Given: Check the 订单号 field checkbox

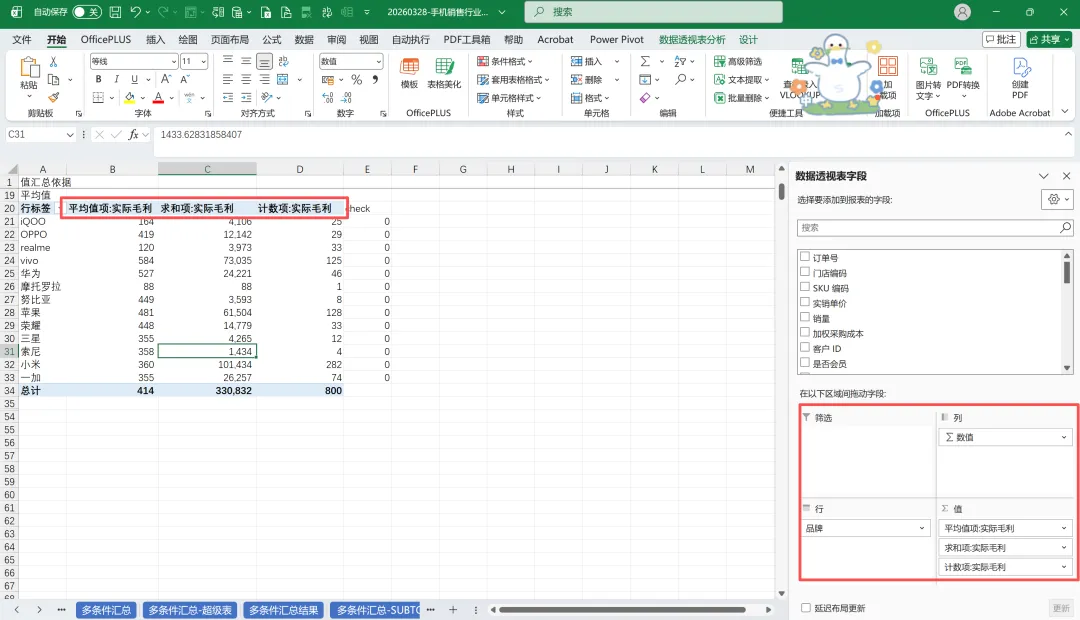Looking at the screenshot, I should click(804, 257).
